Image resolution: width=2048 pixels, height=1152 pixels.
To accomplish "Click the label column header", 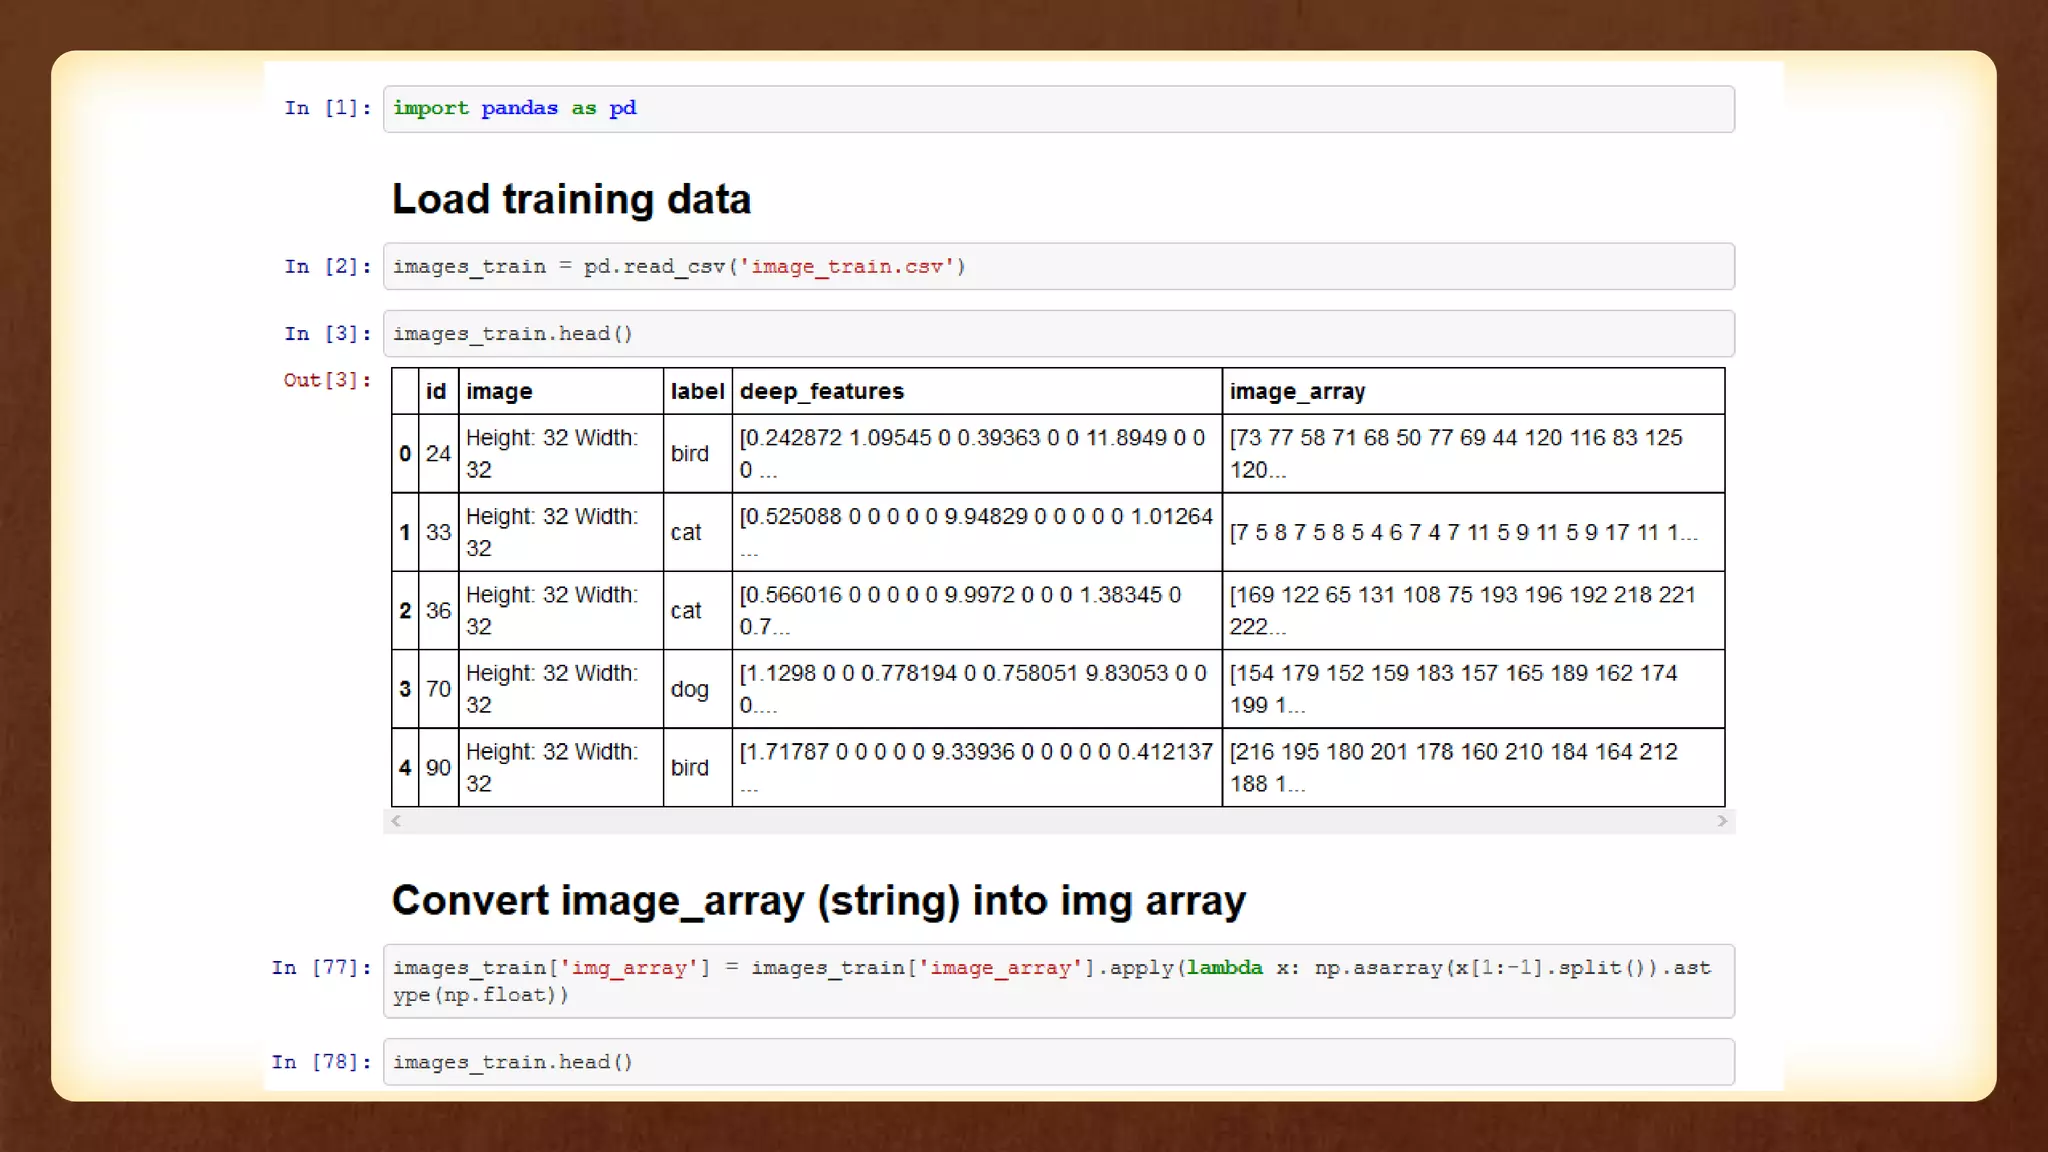I will tap(697, 392).
